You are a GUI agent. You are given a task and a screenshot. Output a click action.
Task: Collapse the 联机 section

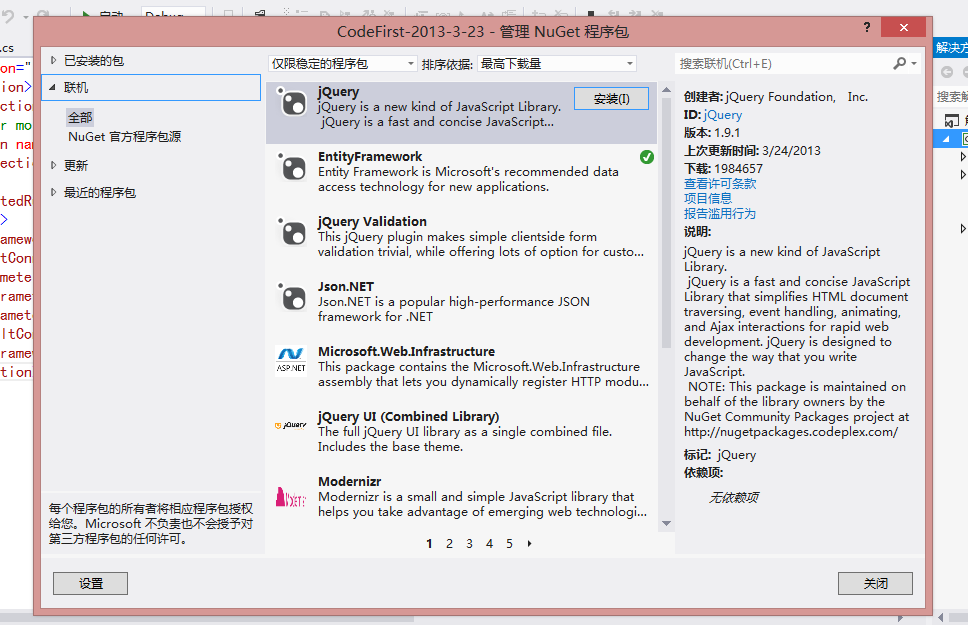[53, 88]
